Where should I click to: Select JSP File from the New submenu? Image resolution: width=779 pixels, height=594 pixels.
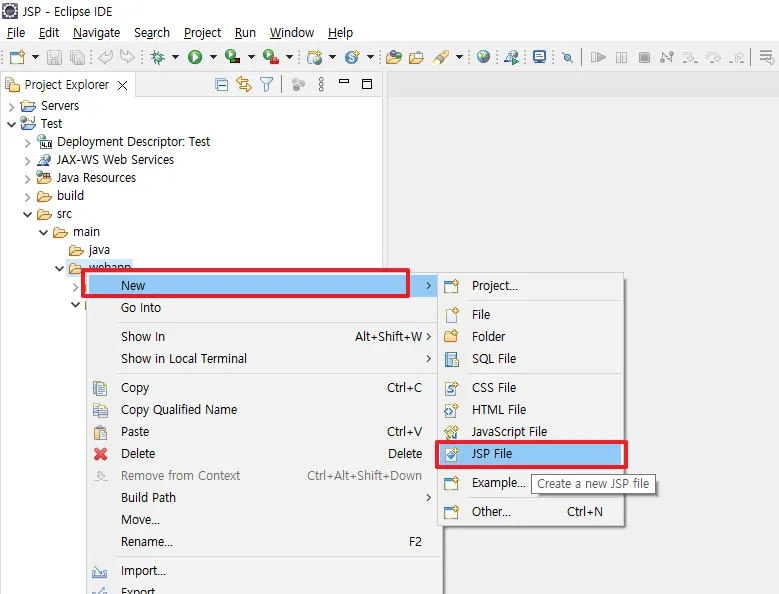point(492,454)
